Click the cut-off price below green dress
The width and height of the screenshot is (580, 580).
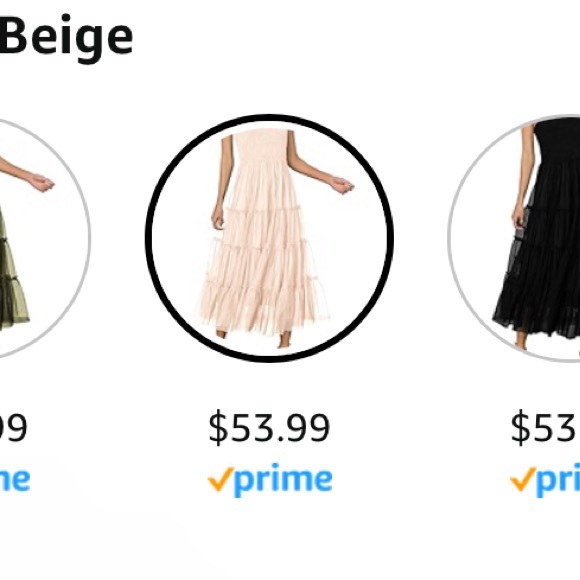coord(14,428)
